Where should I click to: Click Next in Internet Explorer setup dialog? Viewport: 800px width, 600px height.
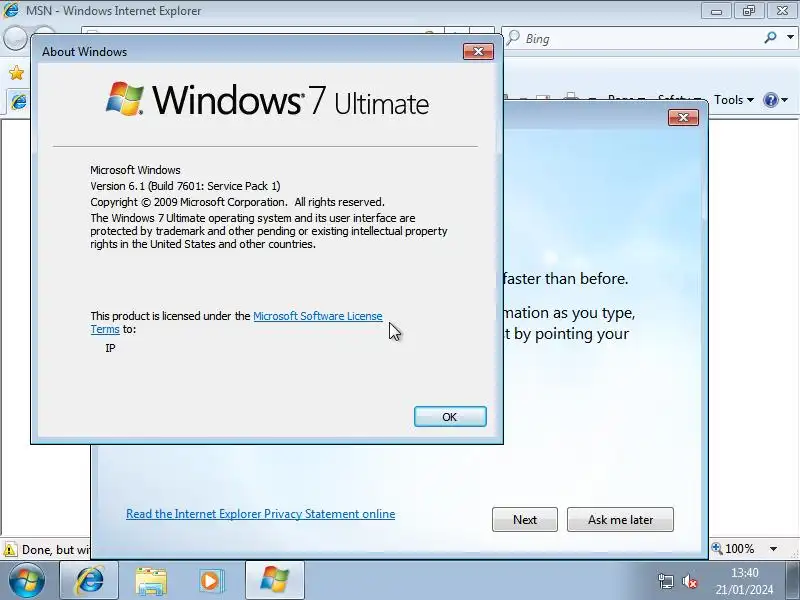click(524, 519)
